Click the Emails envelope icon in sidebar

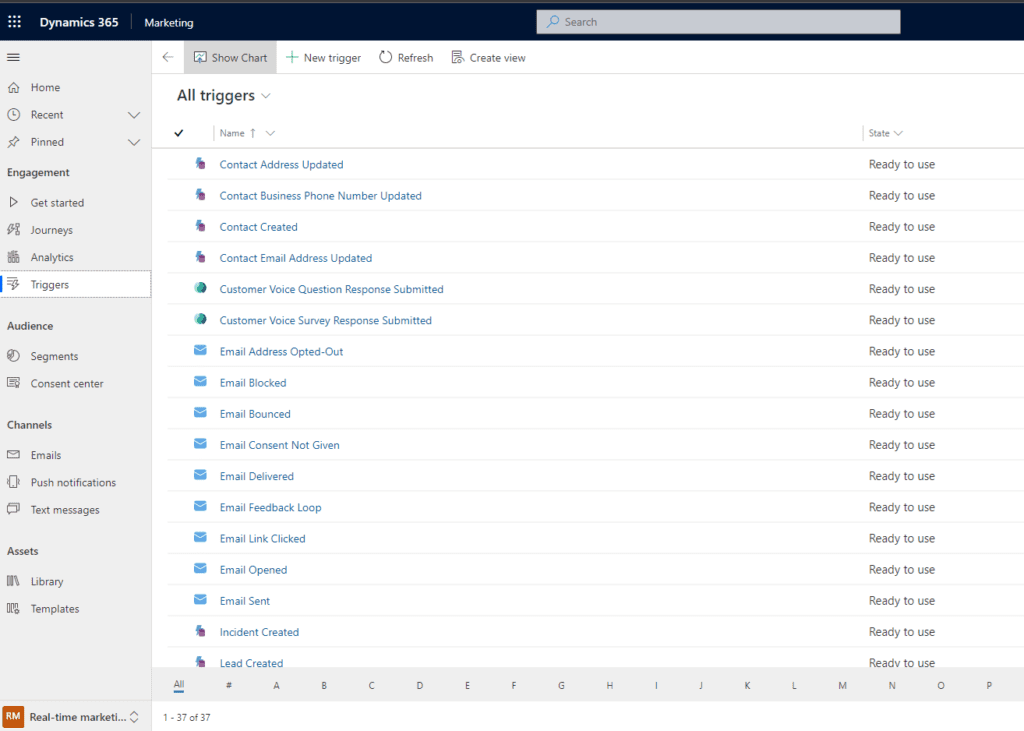(14, 455)
